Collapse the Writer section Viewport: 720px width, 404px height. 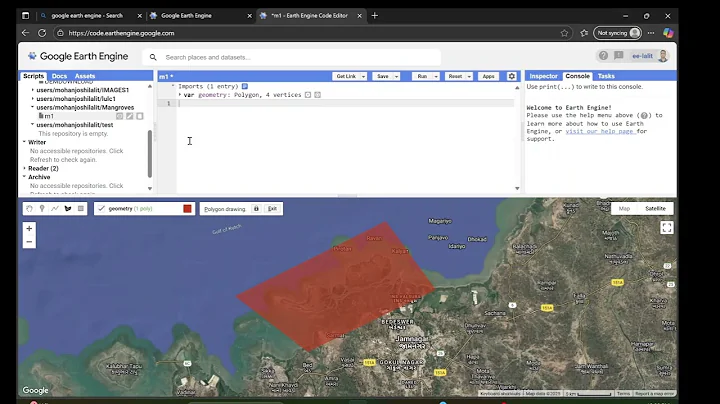coord(24,142)
